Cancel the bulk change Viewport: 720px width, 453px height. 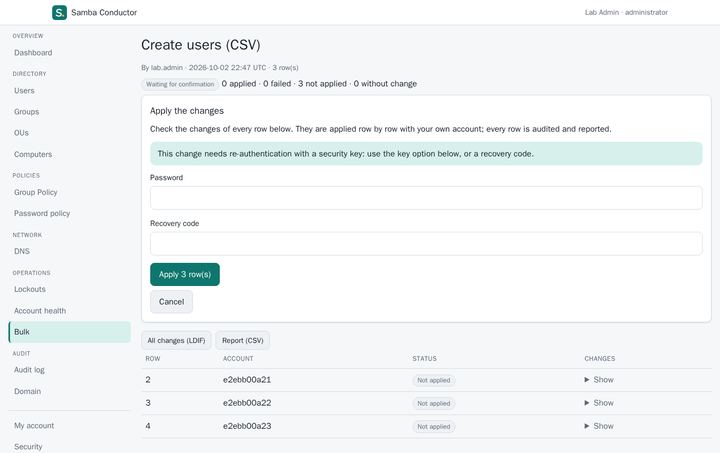(171, 302)
